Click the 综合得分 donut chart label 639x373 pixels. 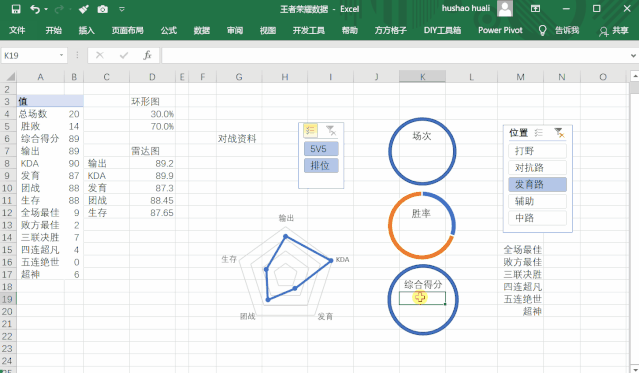[x=423, y=284]
